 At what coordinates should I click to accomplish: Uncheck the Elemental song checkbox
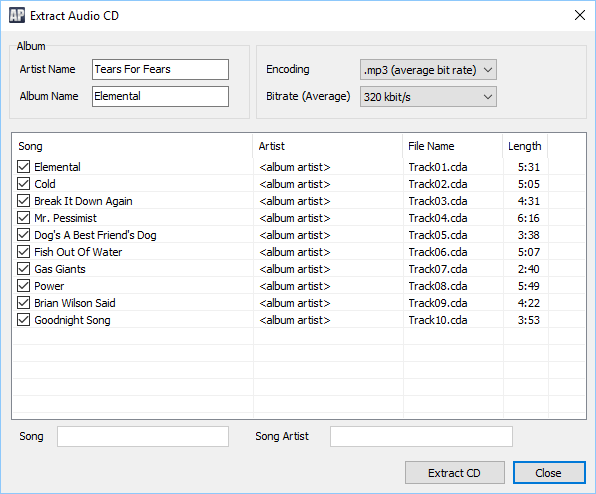(x=24, y=166)
